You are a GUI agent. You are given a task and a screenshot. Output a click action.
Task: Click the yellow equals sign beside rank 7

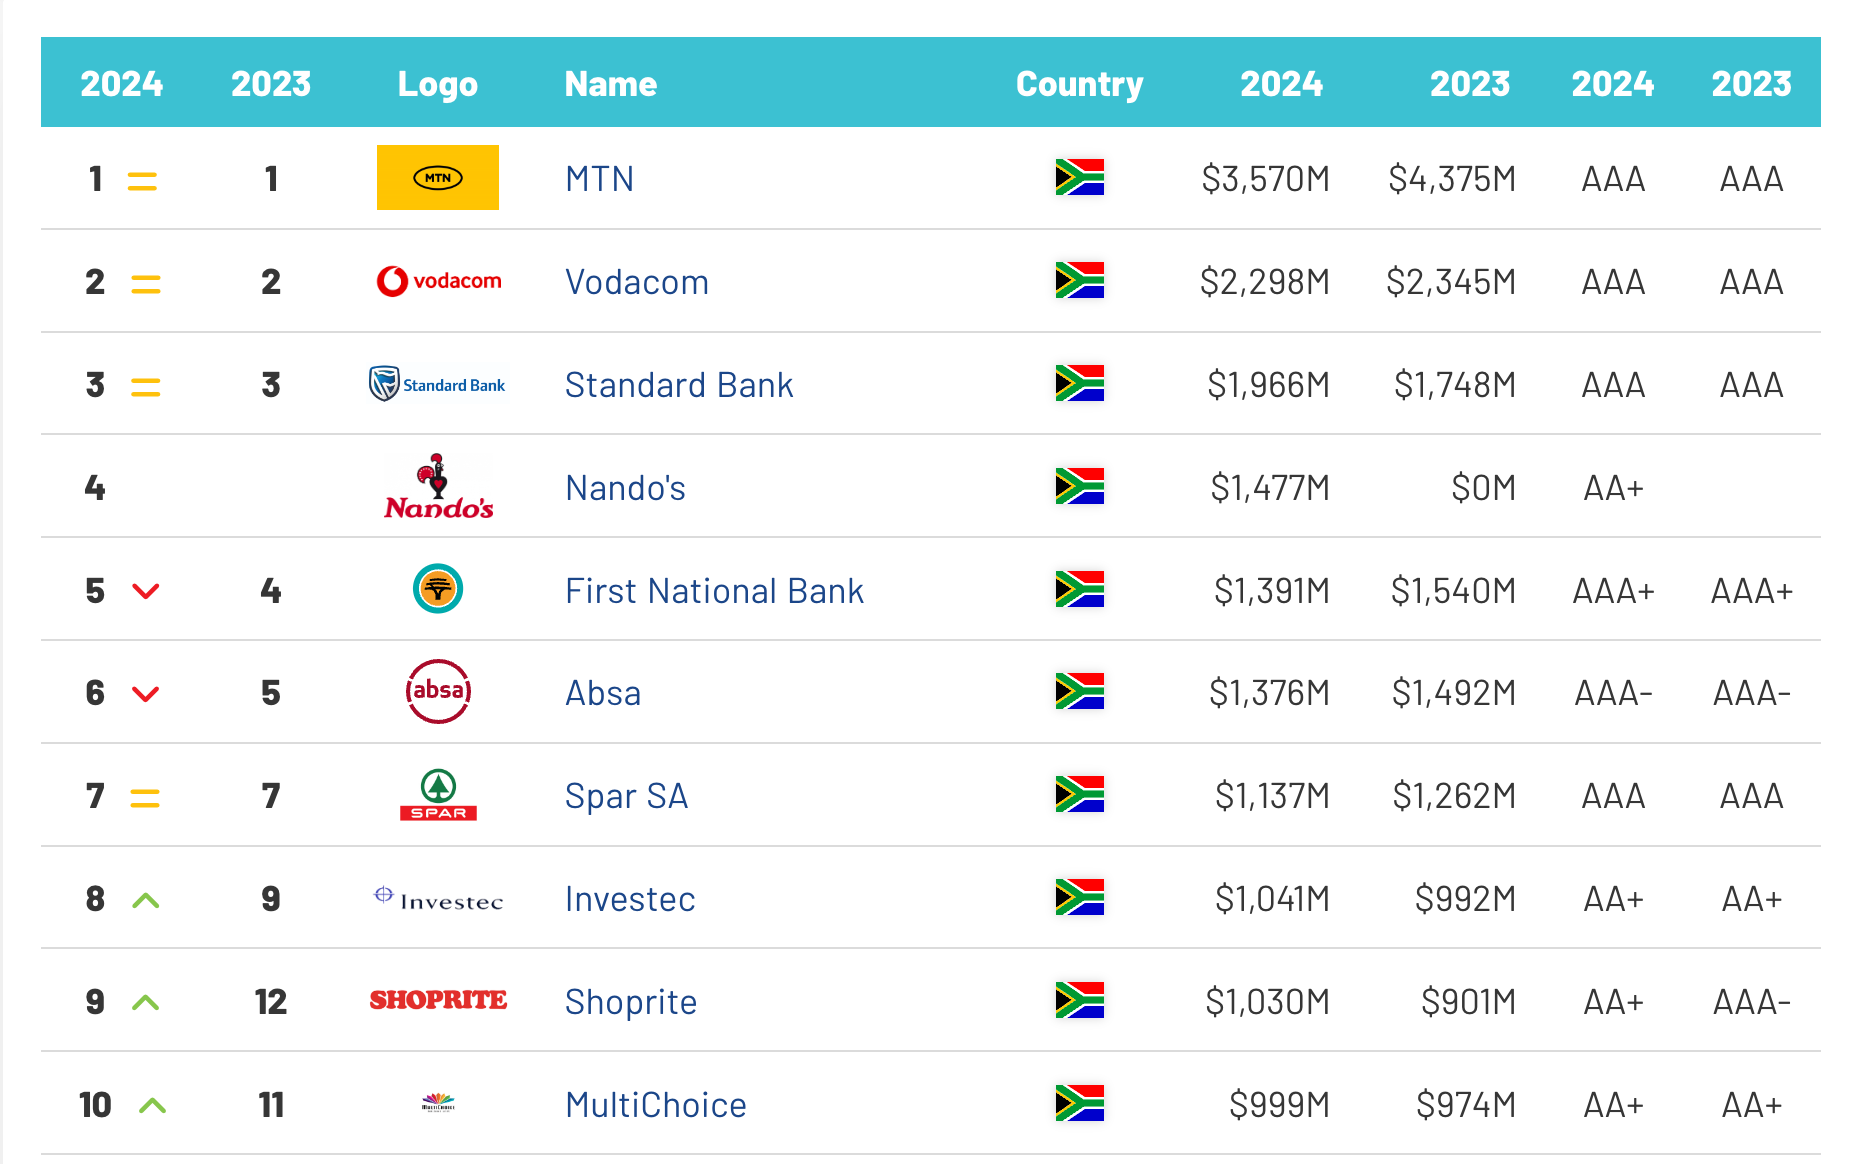[x=145, y=798]
